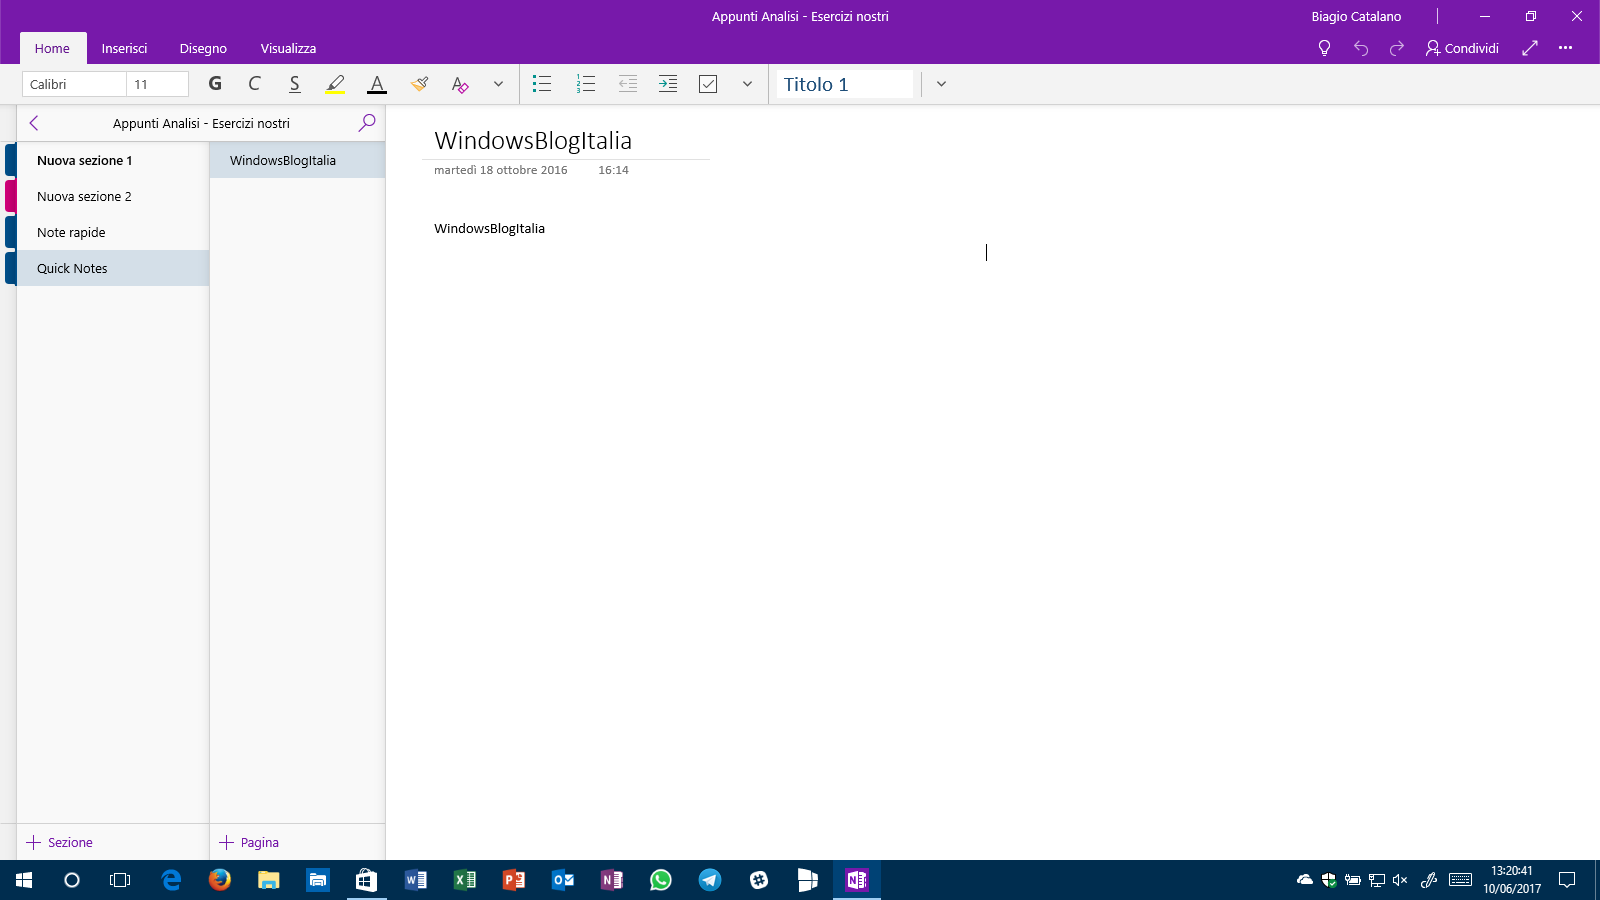Open Cortana search circle in taskbar

[71, 880]
